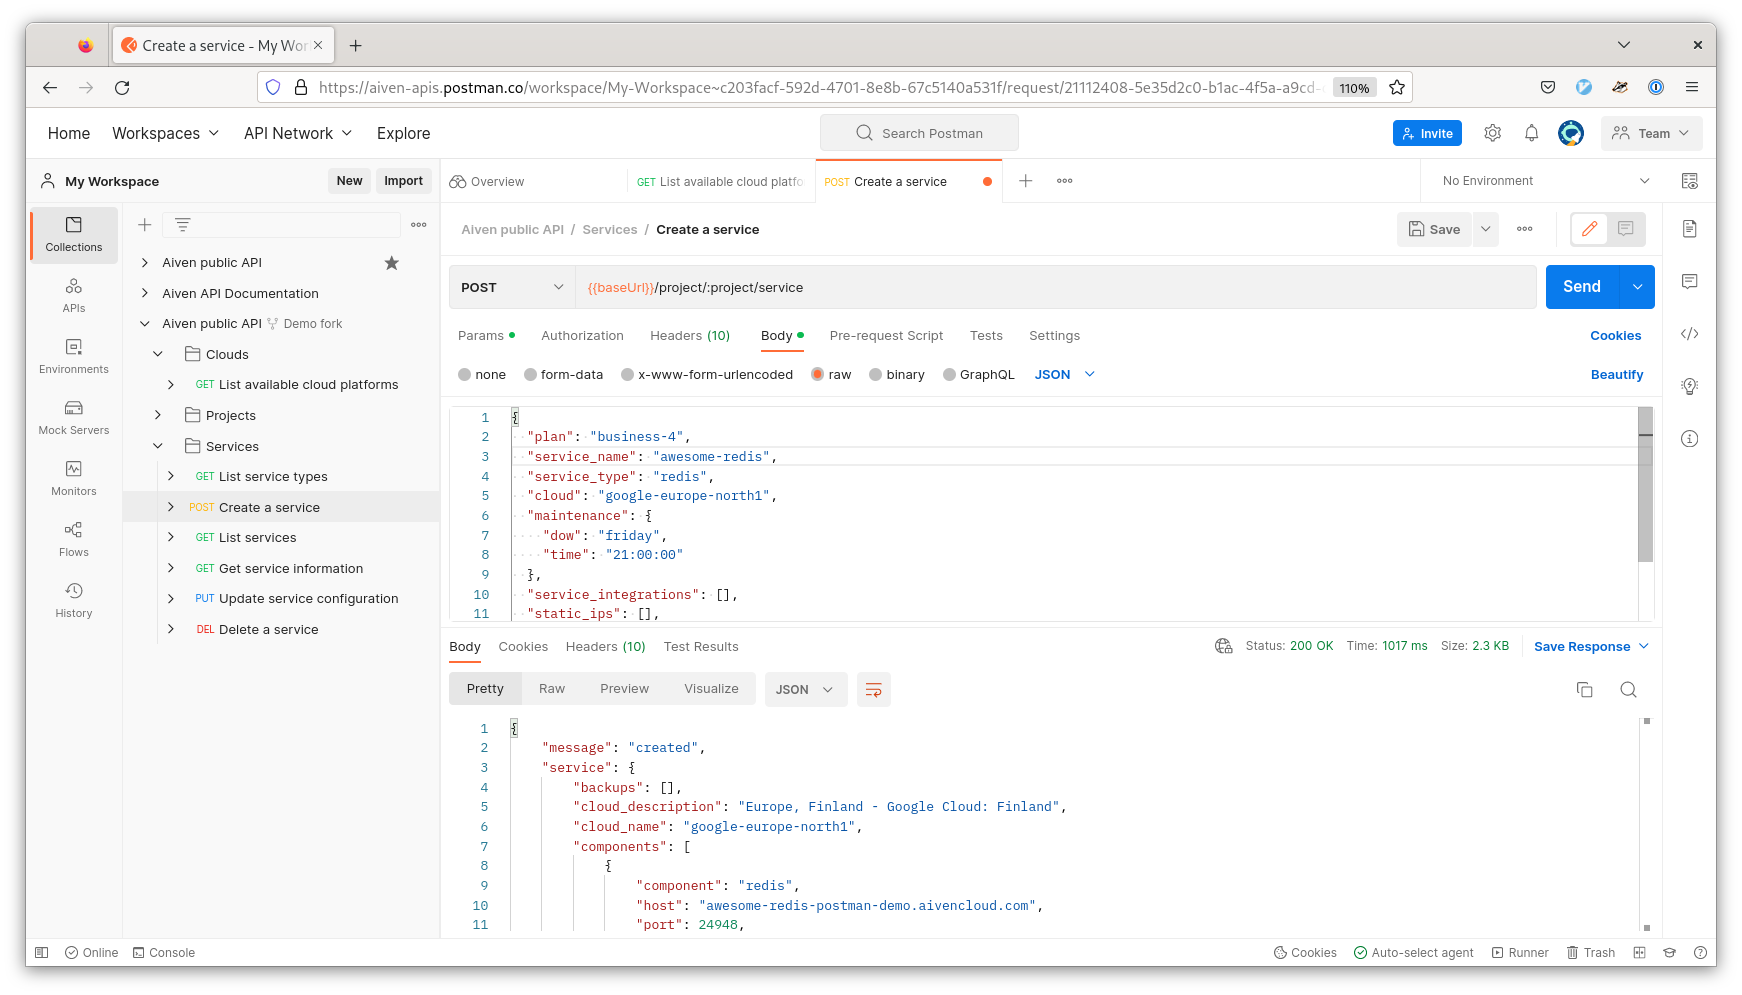
Task: Copy response body with copy icon
Action: click(x=1584, y=689)
